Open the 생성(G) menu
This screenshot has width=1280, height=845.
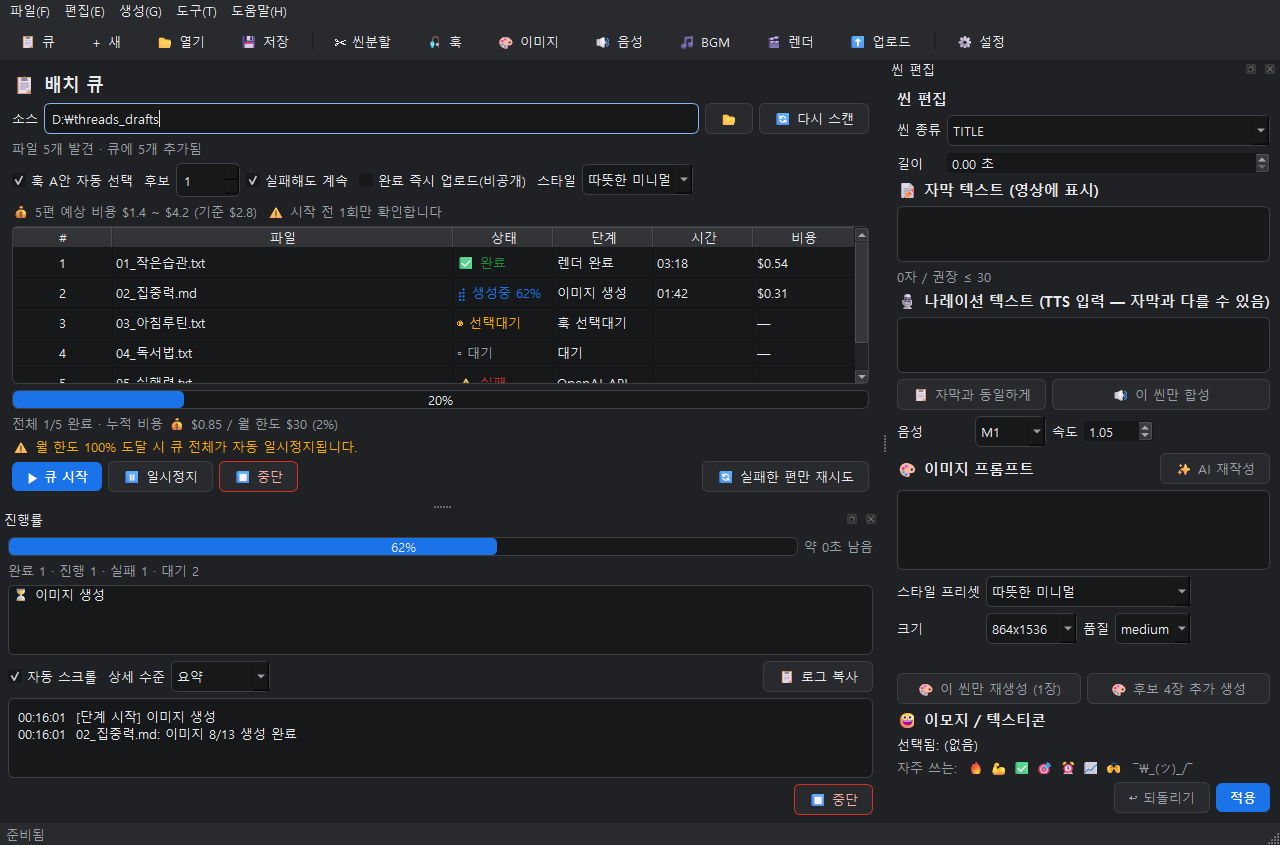(140, 12)
